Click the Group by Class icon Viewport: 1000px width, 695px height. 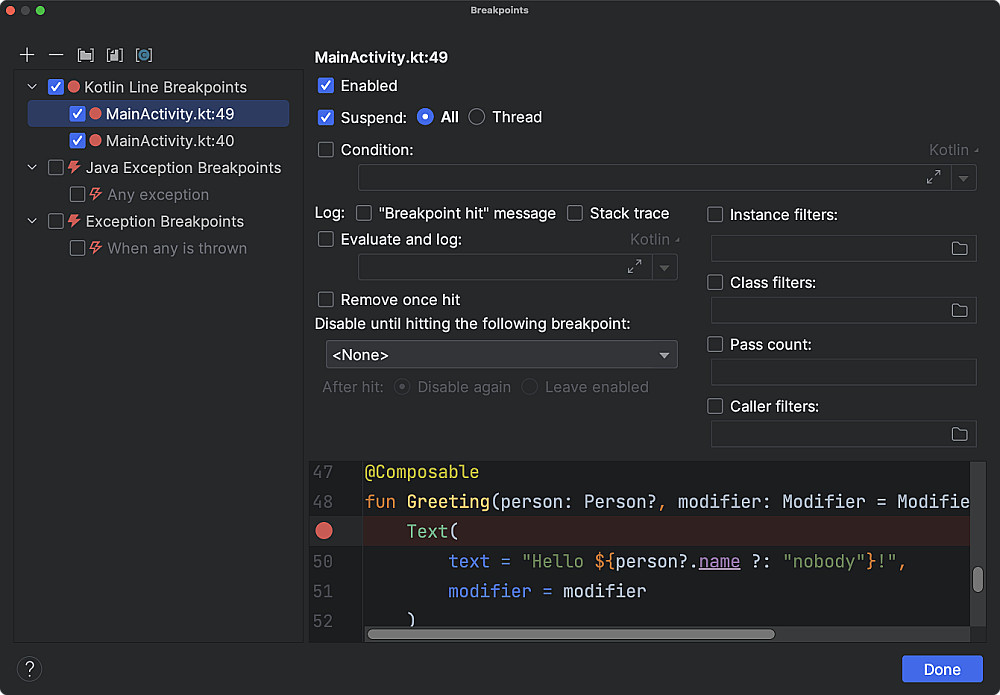[x=144, y=55]
